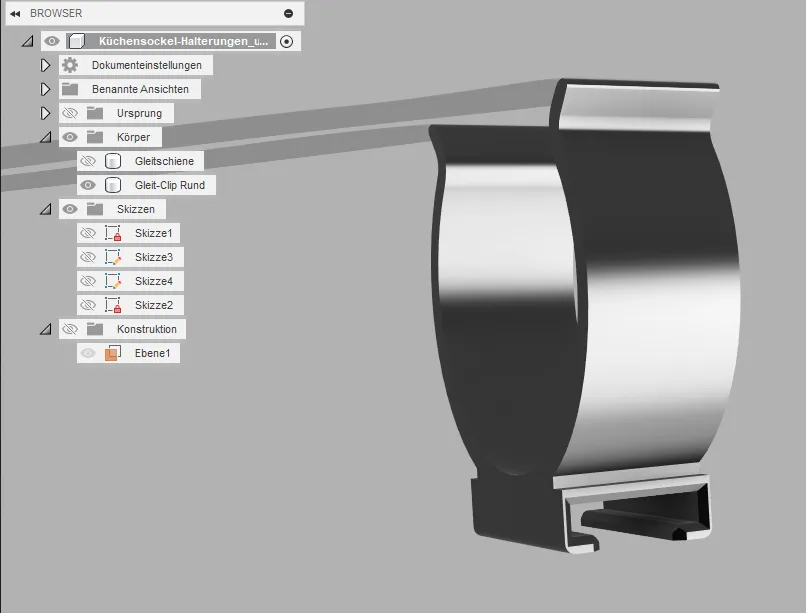Collapse browser panel with double-arrow icon

(15, 14)
